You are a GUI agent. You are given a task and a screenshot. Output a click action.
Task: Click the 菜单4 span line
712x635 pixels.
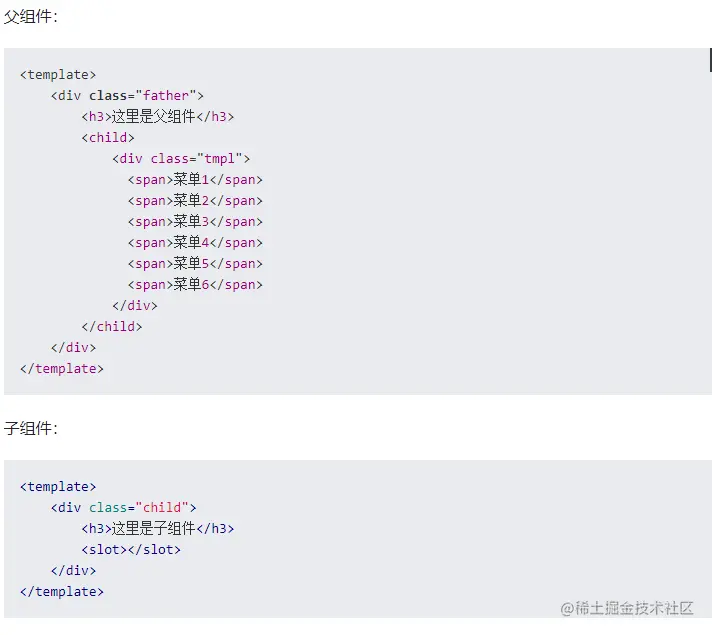[195, 242]
